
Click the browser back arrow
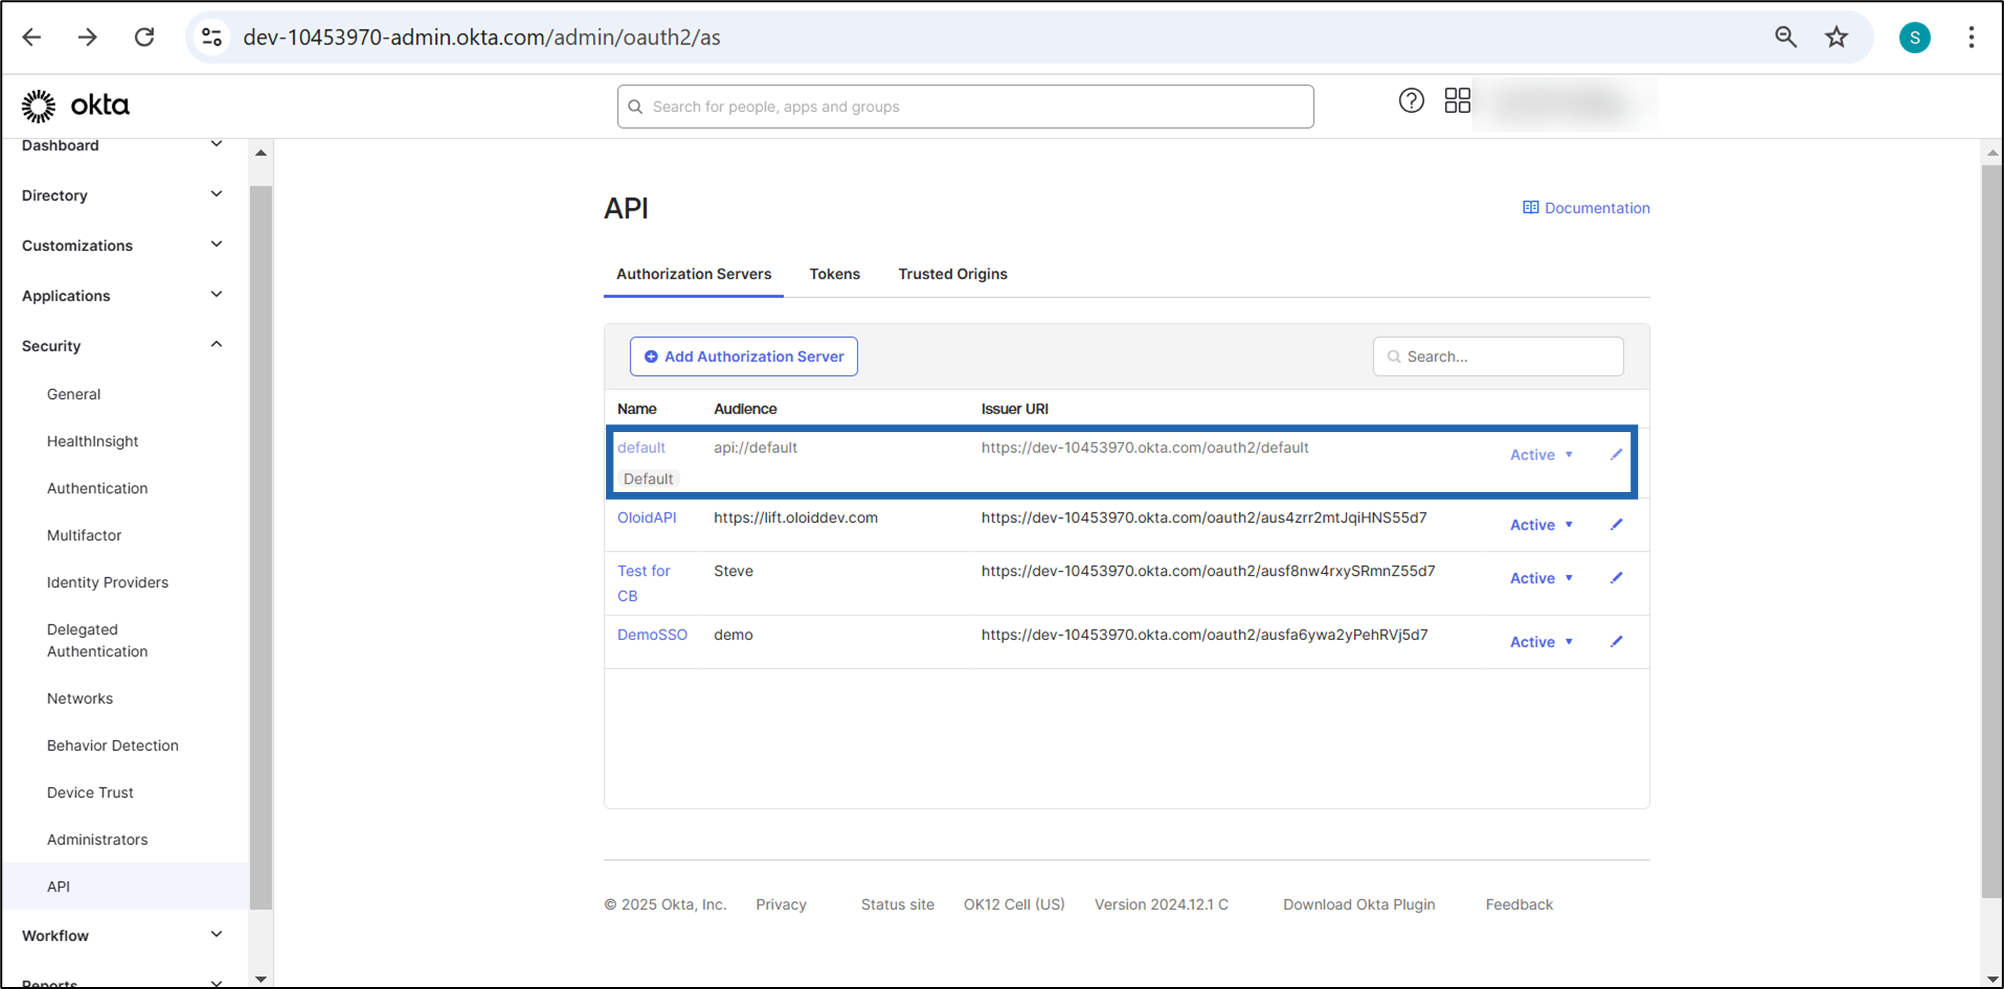(x=32, y=37)
